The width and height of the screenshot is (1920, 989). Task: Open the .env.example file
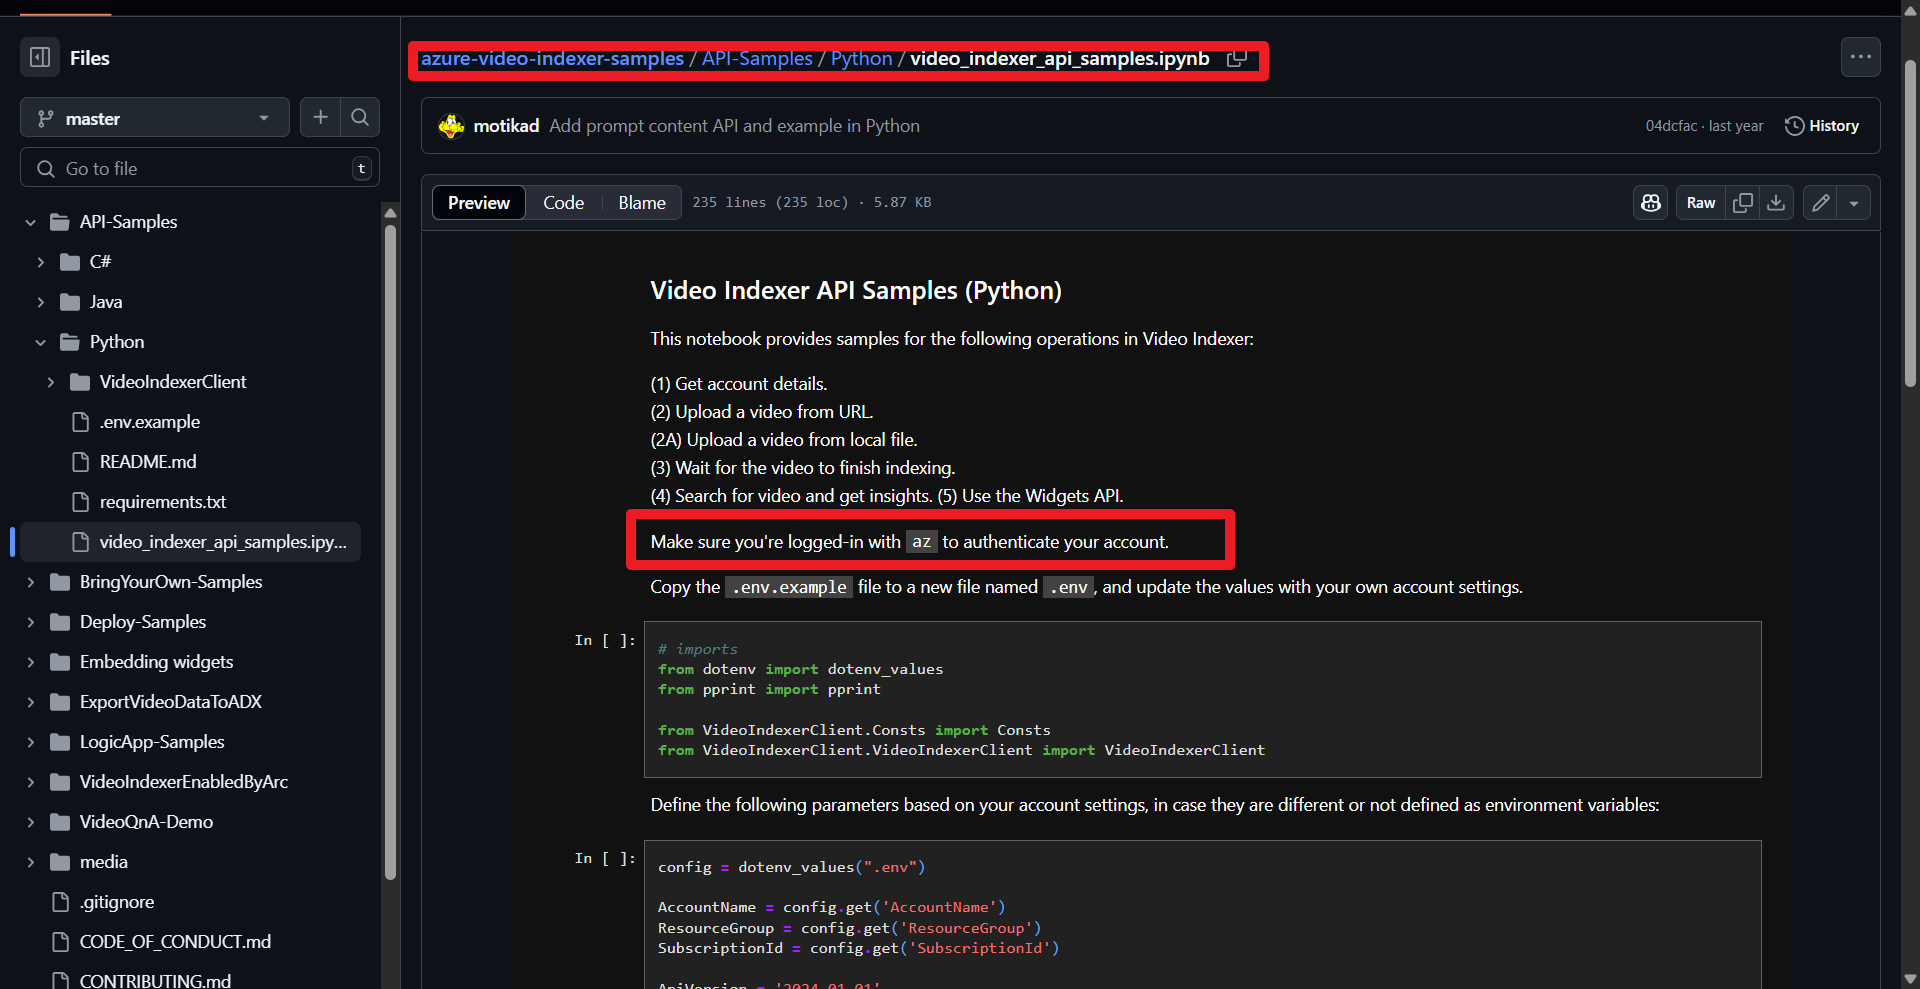point(149,422)
